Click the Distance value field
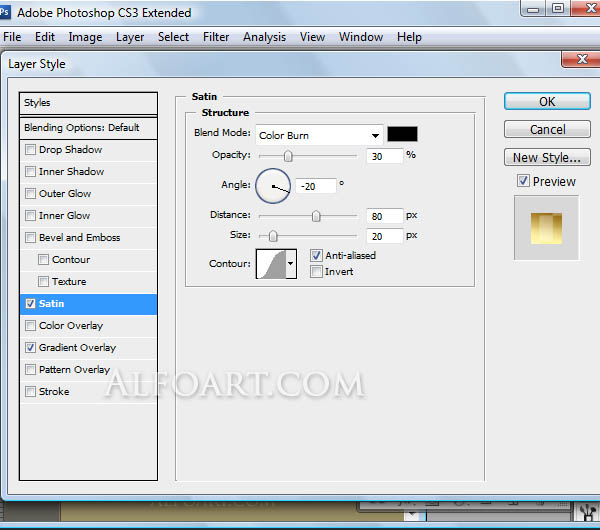600x530 pixels. click(384, 216)
